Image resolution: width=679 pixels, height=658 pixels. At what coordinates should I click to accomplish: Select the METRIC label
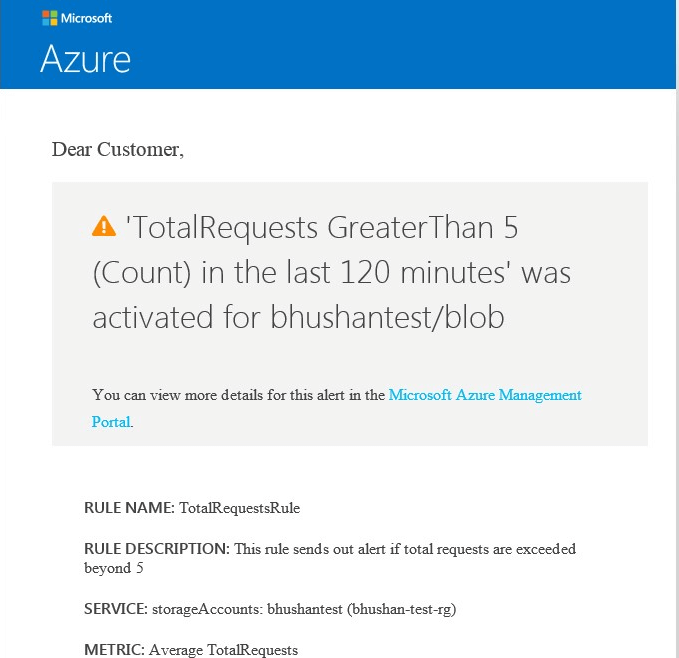(114, 649)
